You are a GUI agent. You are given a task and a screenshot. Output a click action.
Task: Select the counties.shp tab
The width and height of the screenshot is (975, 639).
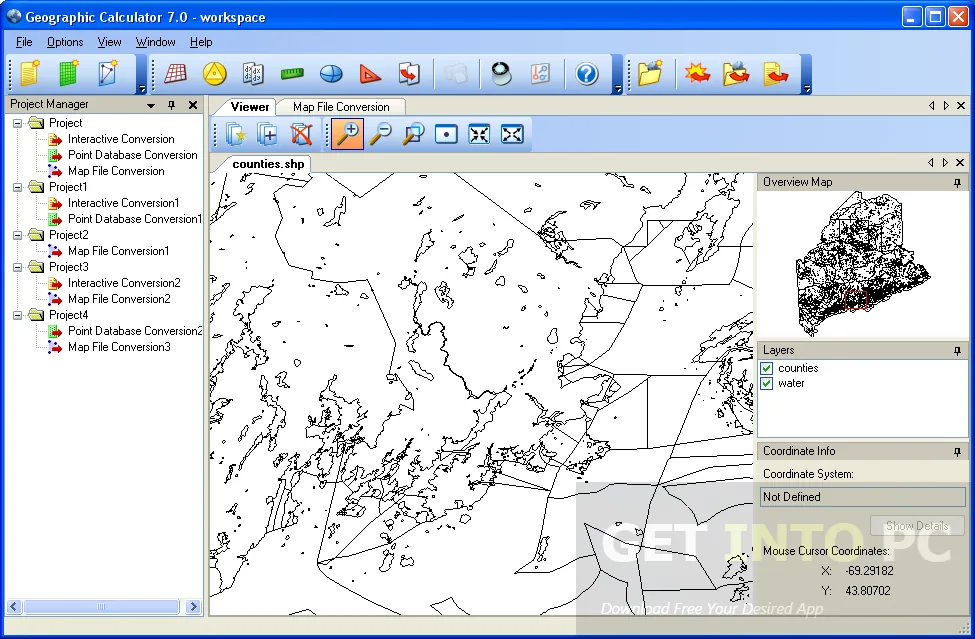(268, 164)
